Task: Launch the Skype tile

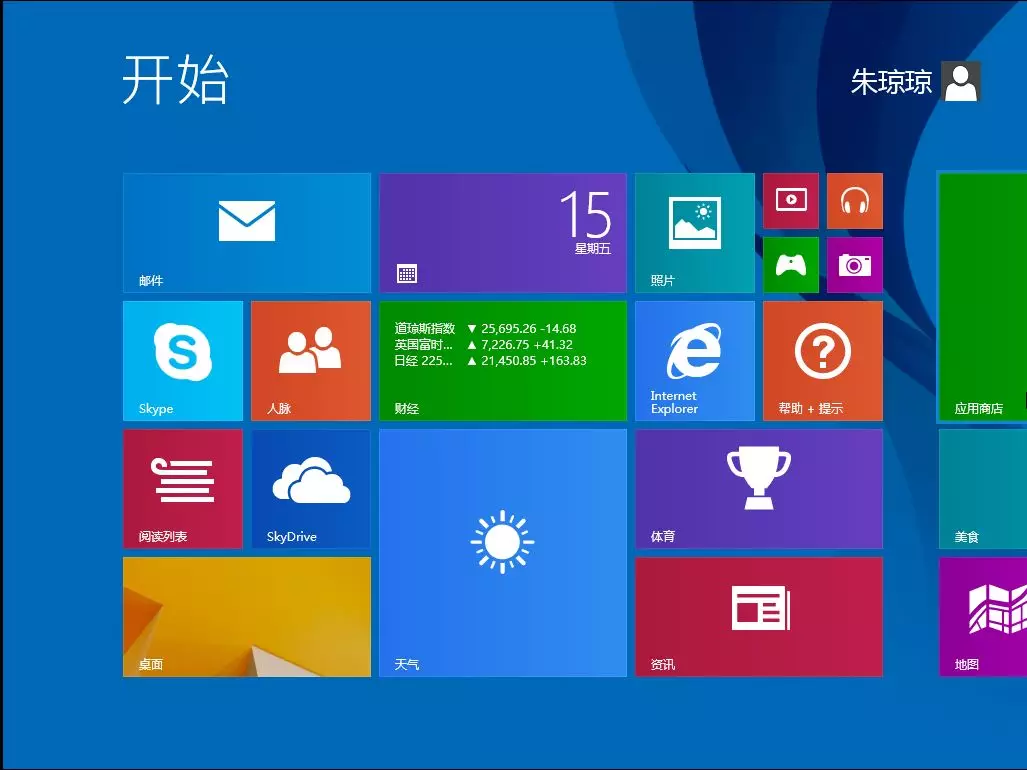Action: click(x=183, y=361)
